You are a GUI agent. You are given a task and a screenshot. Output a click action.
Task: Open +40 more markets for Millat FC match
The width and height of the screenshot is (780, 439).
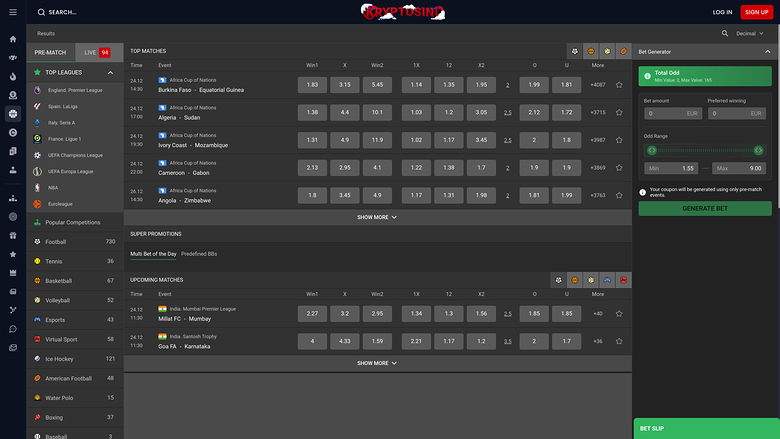[598, 314]
